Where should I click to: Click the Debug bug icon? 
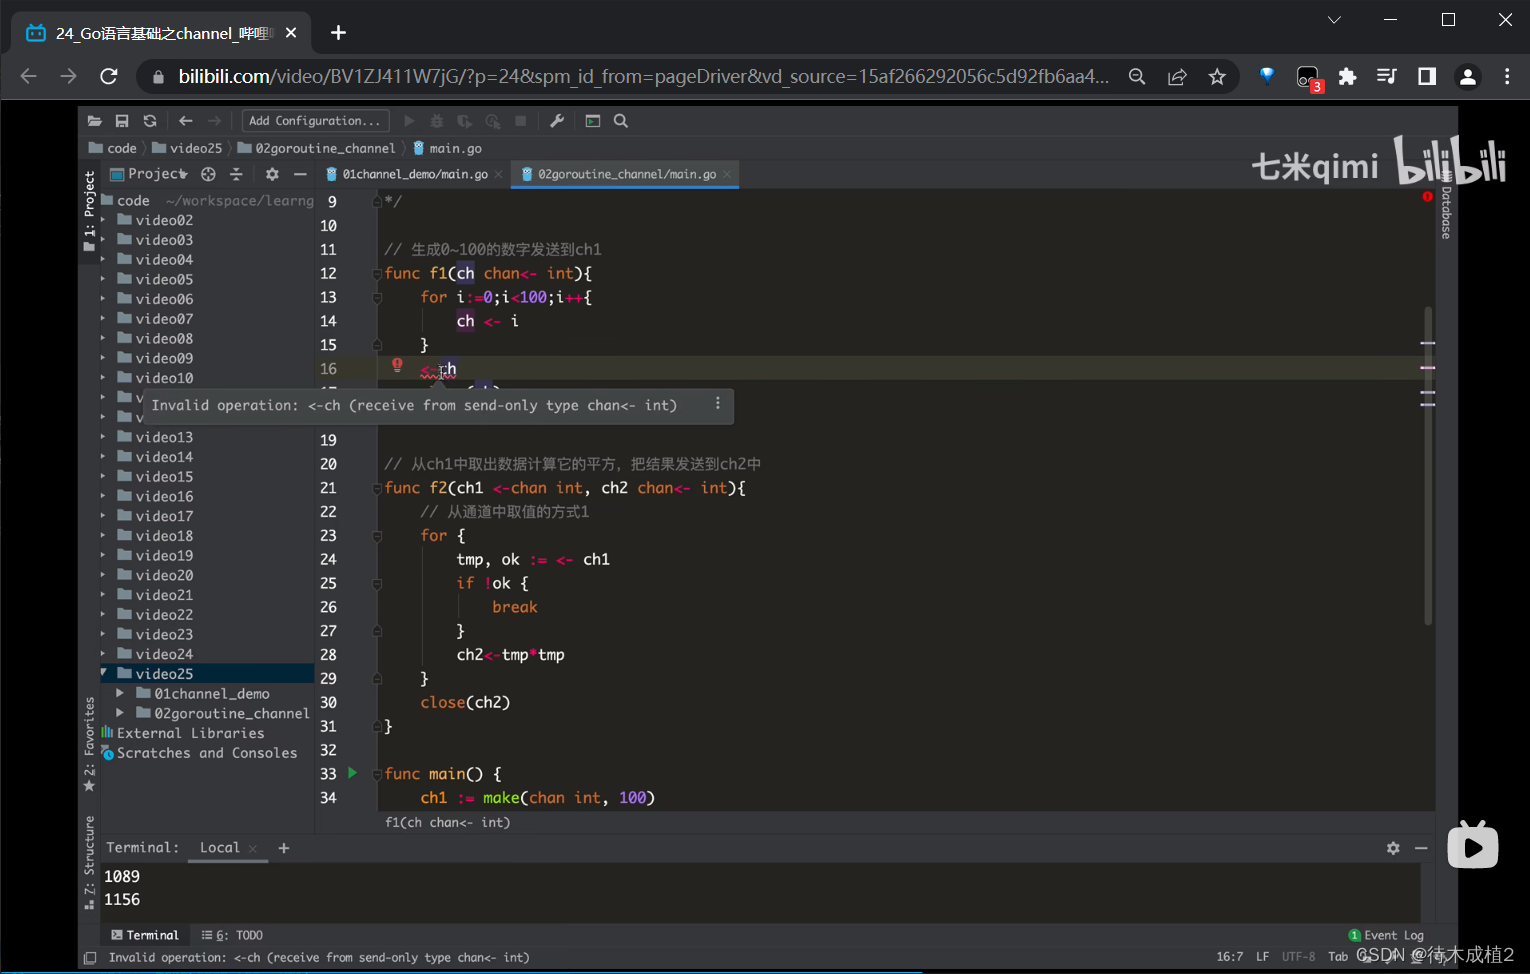[437, 121]
